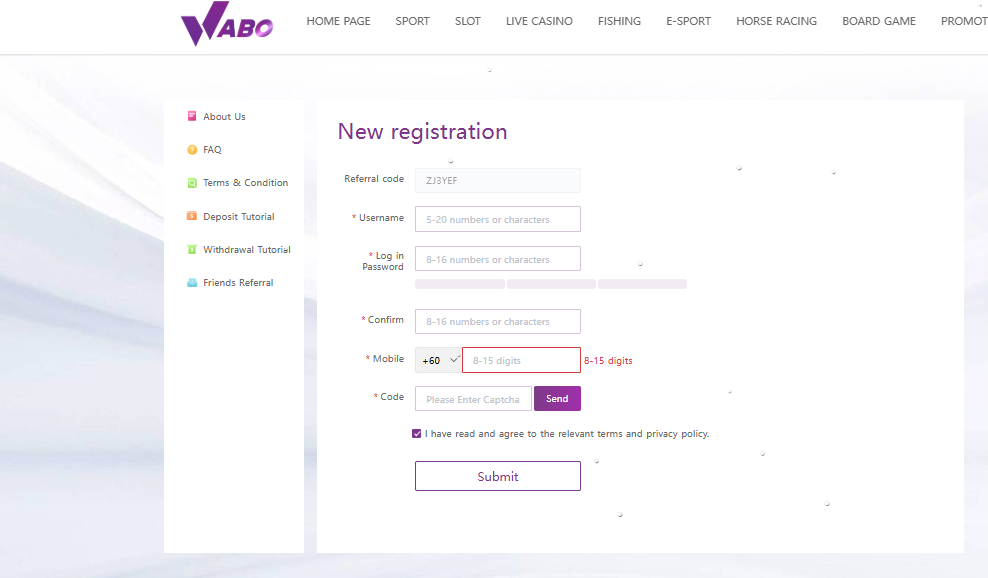Image resolution: width=988 pixels, height=578 pixels.
Task: Click the Friends Referral icon
Action: click(192, 283)
